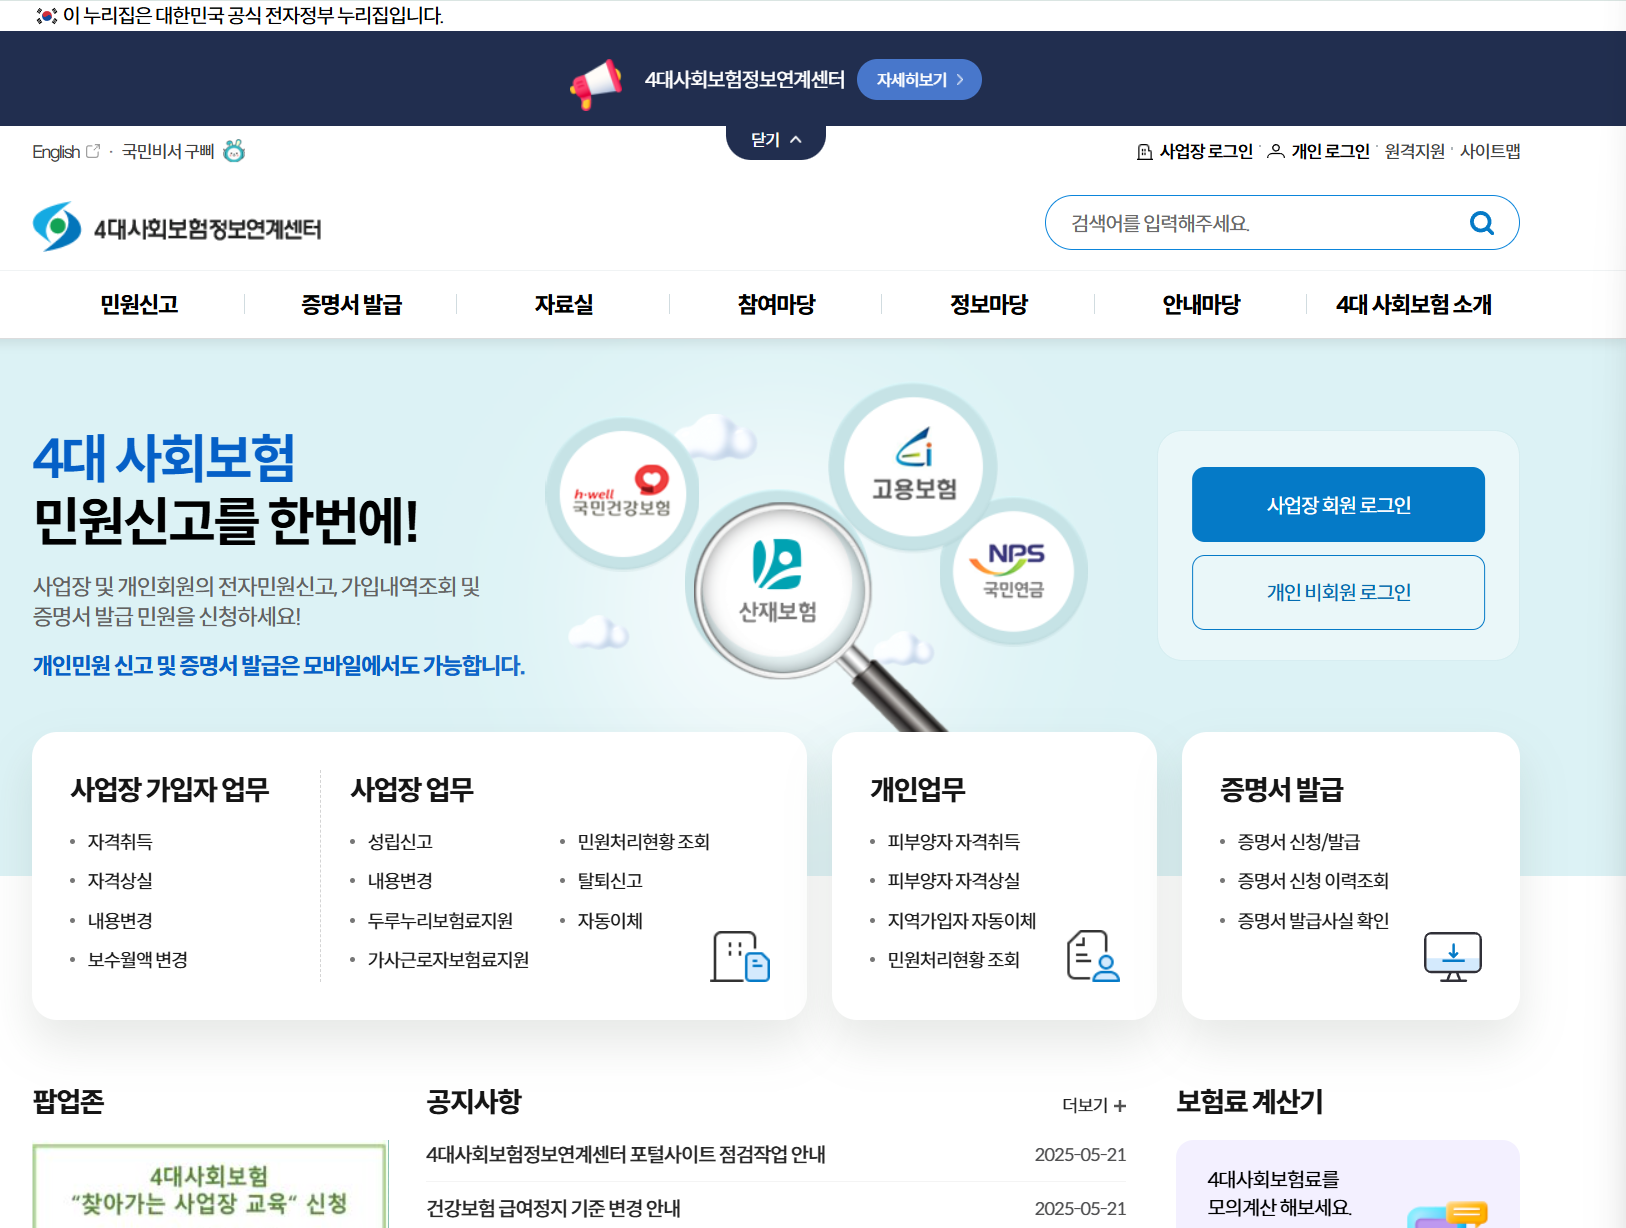
Task: Open notice 건강보험 급여정지 기준 변경 안내
Action: pyautogui.click(x=553, y=1208)
